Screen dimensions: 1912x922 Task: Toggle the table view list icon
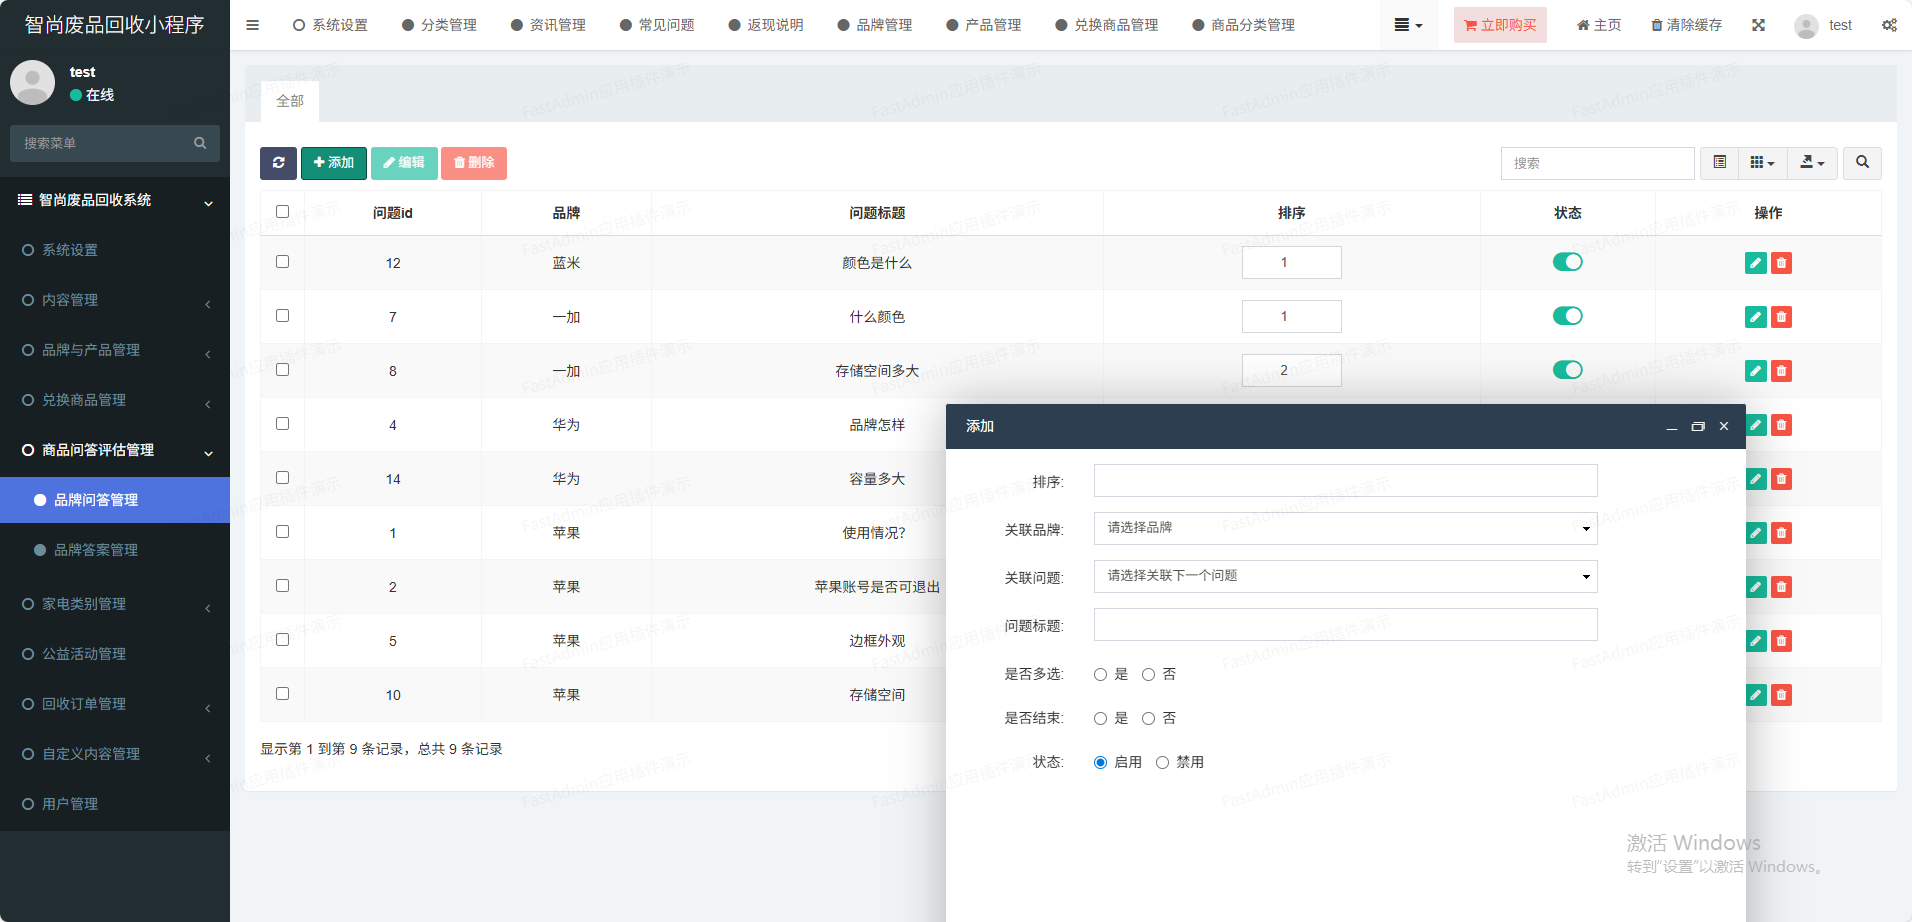pyautogui.click(x=1719, y=163)
